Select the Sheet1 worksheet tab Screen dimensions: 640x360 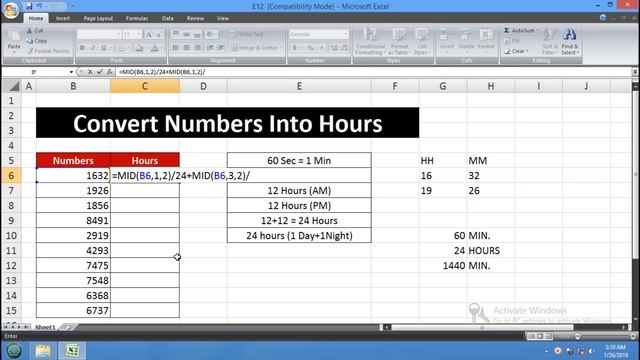coord(45,327)
